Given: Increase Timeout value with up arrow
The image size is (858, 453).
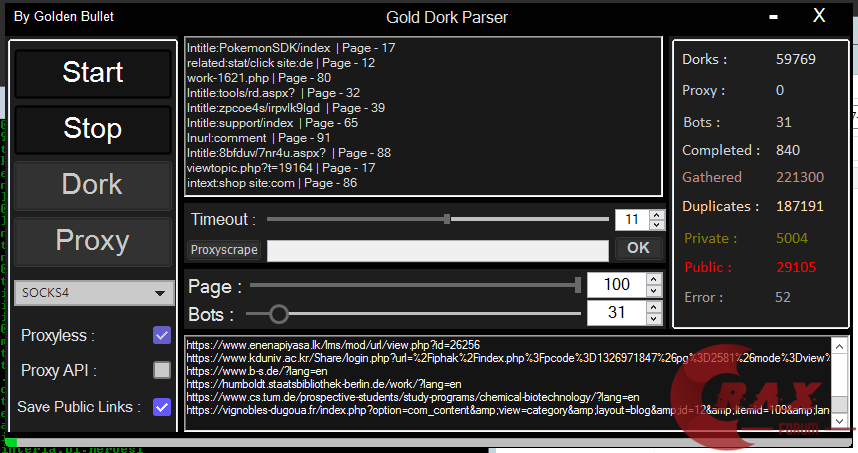Looking at the screenshot, I should pos(656,214).
